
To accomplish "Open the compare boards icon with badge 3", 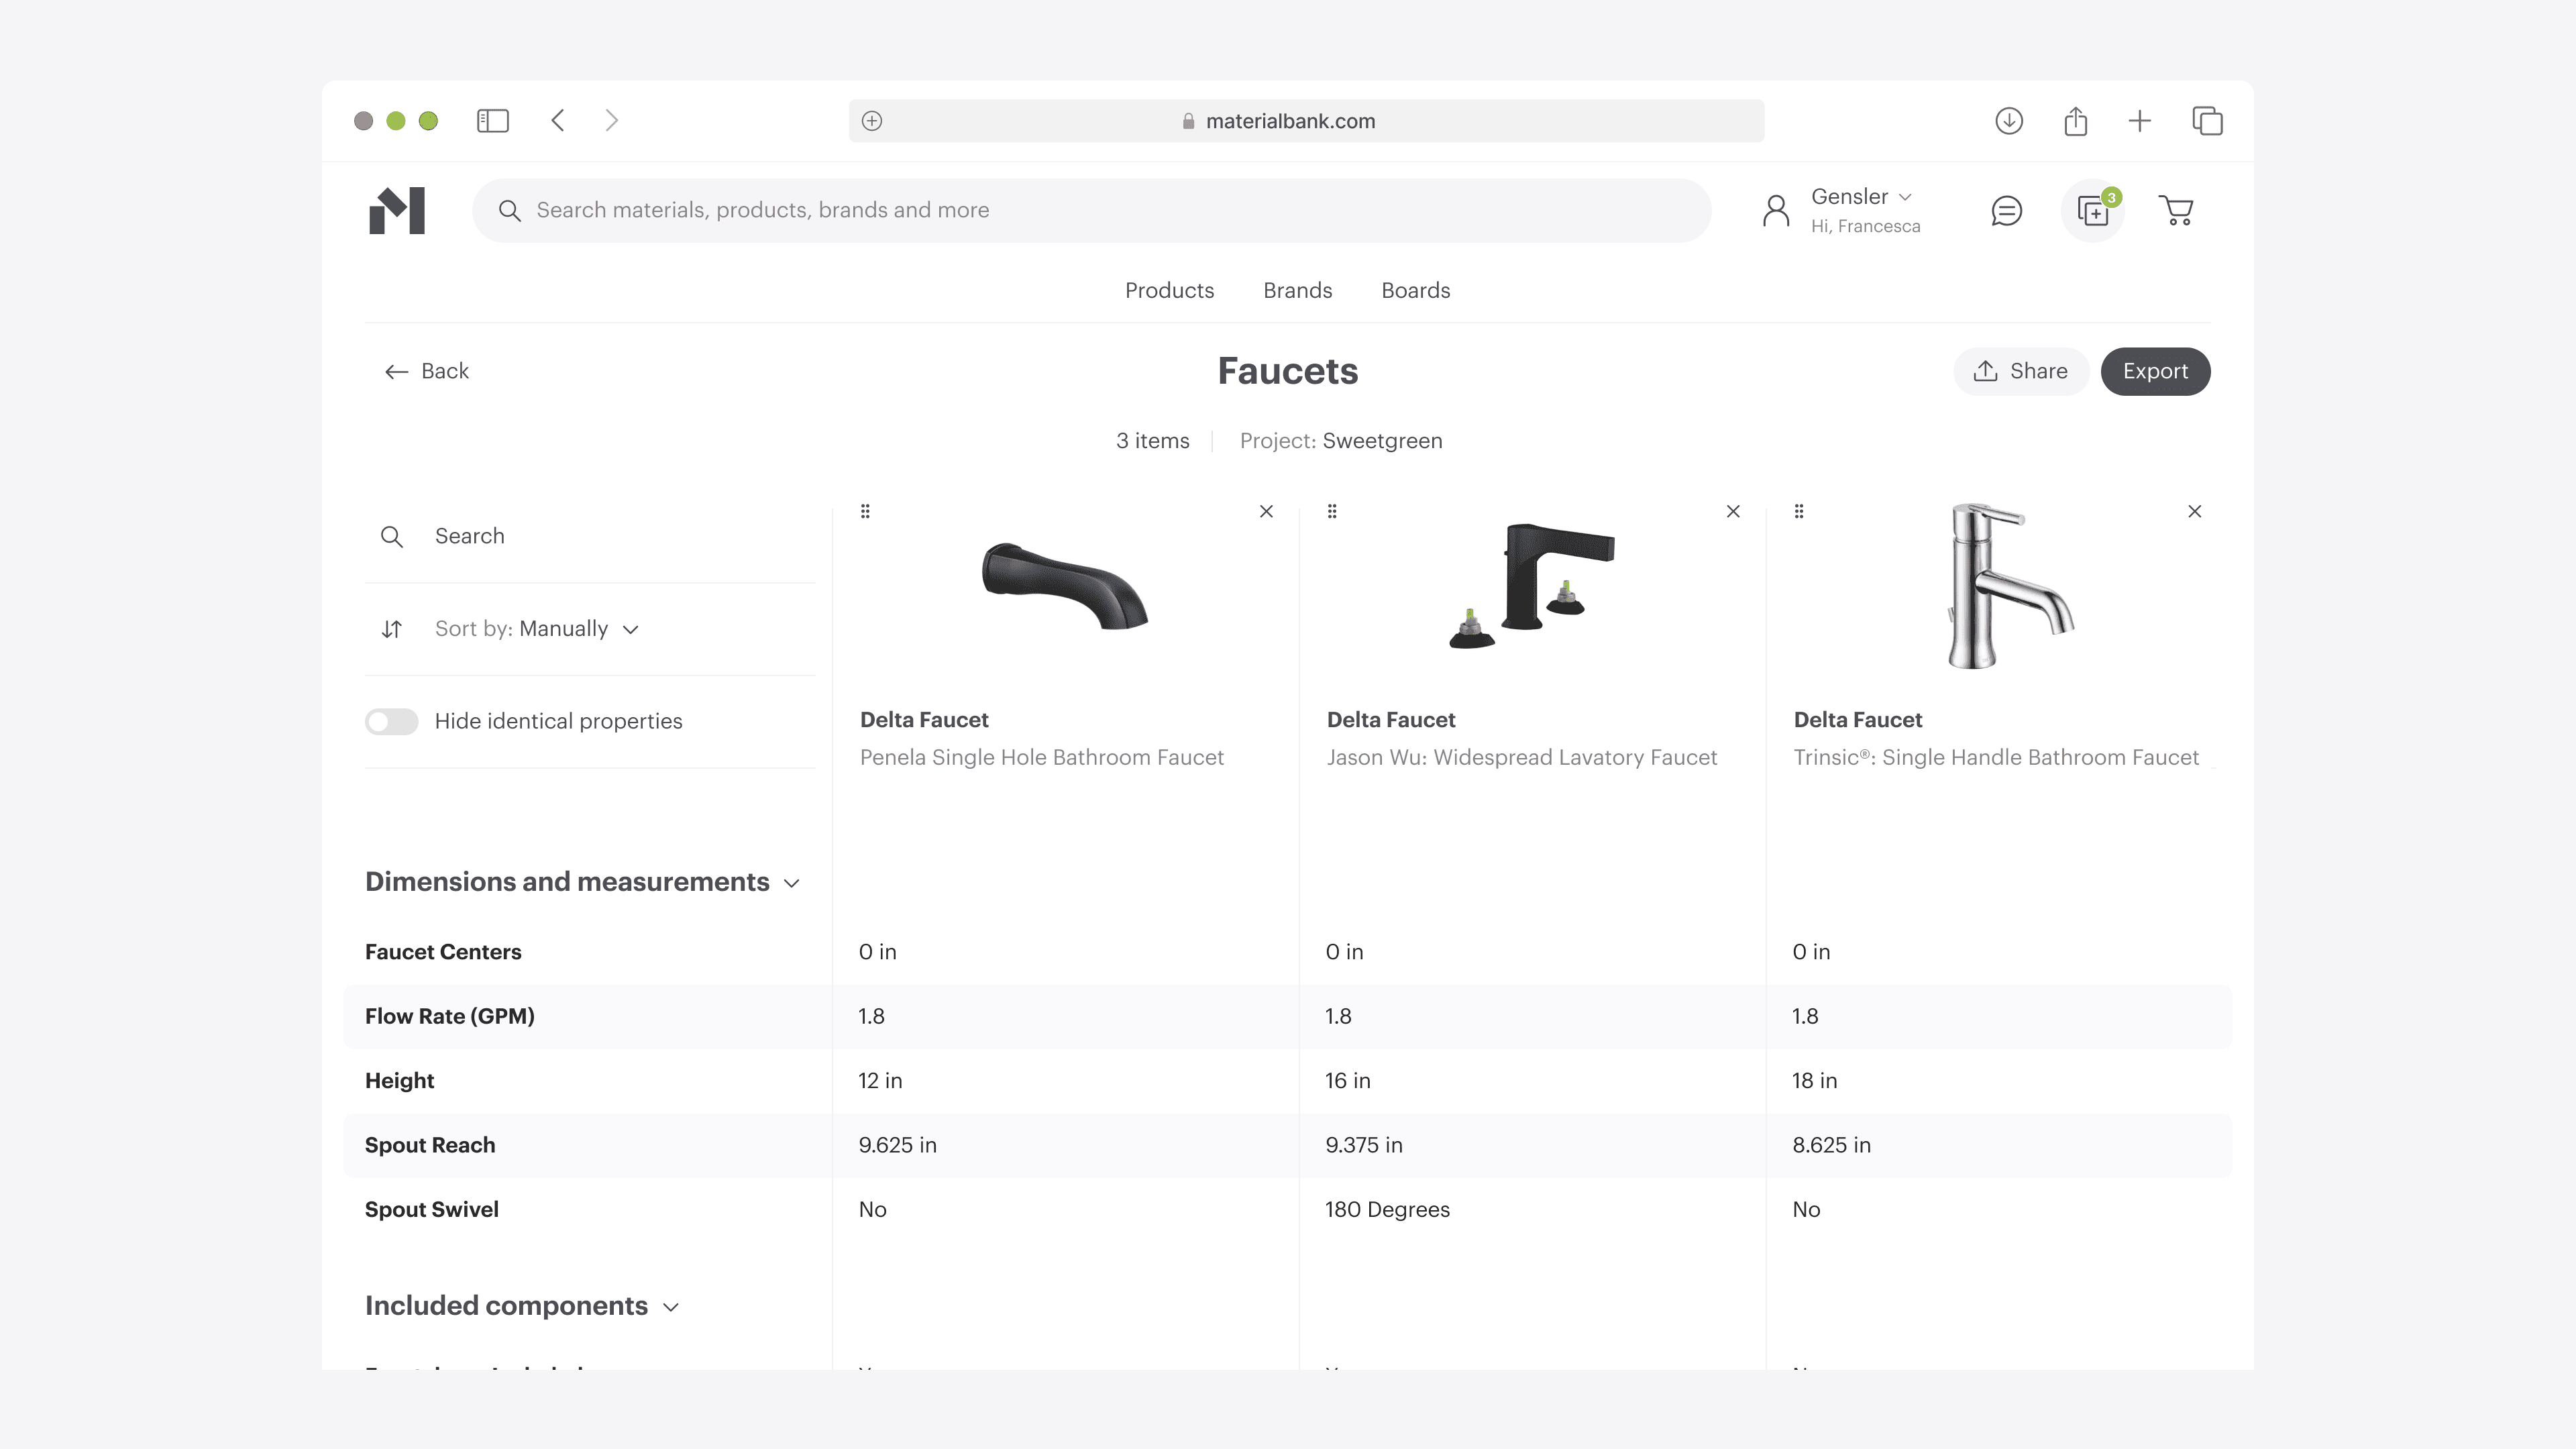I will coord(2093,210).
